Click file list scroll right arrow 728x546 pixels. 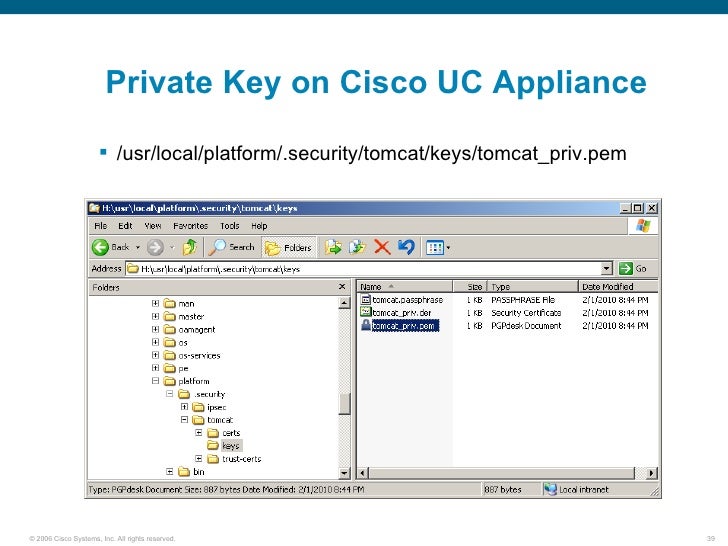[x=651, y=473]
